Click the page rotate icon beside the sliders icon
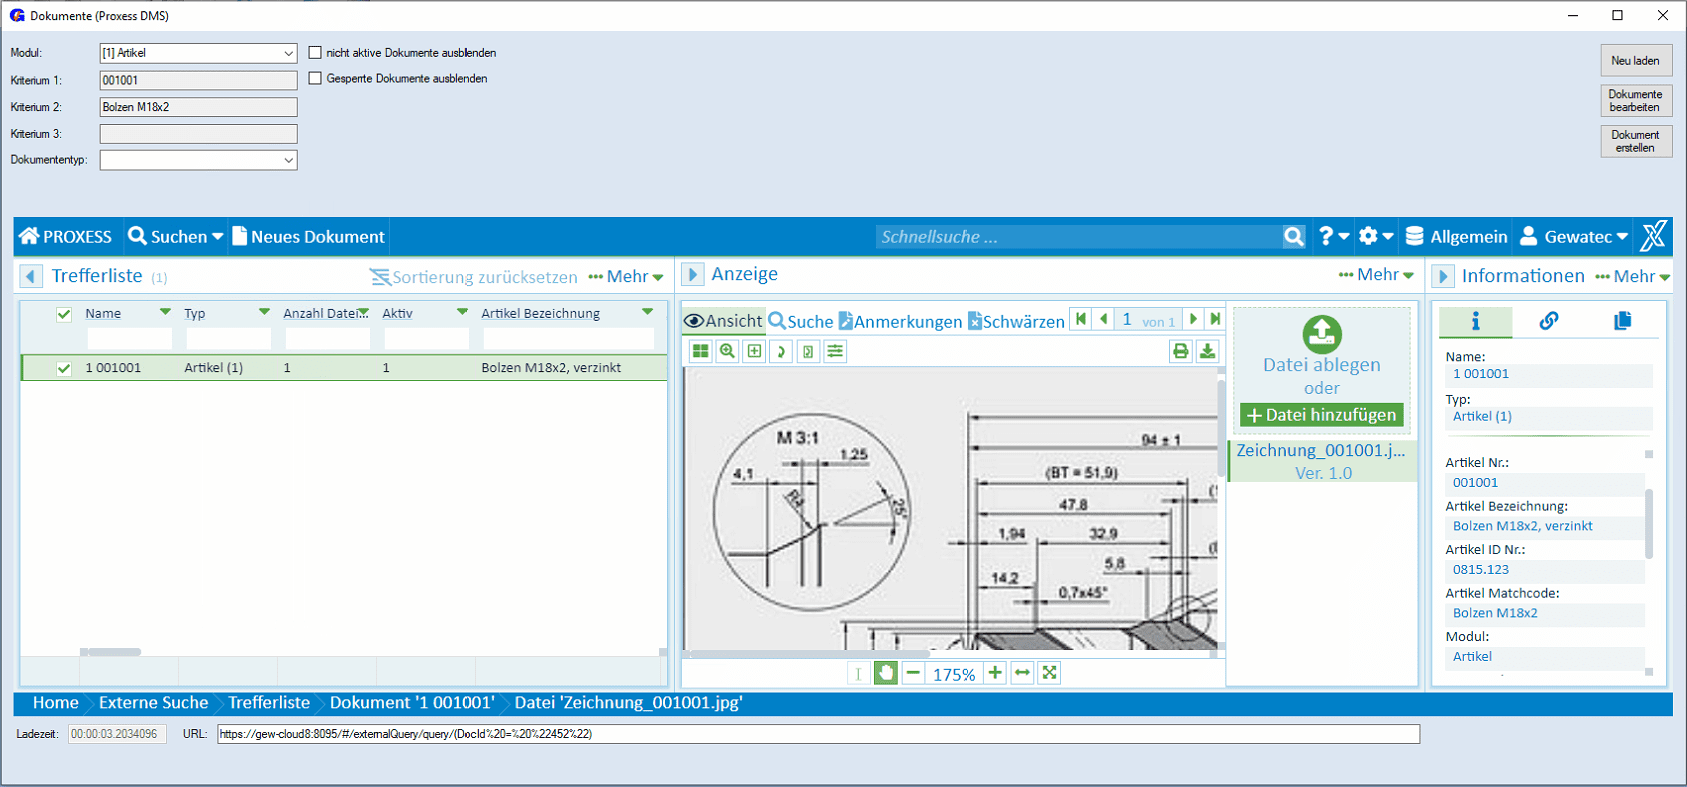This screenshot has width=1687, height=787. [809, 351]
